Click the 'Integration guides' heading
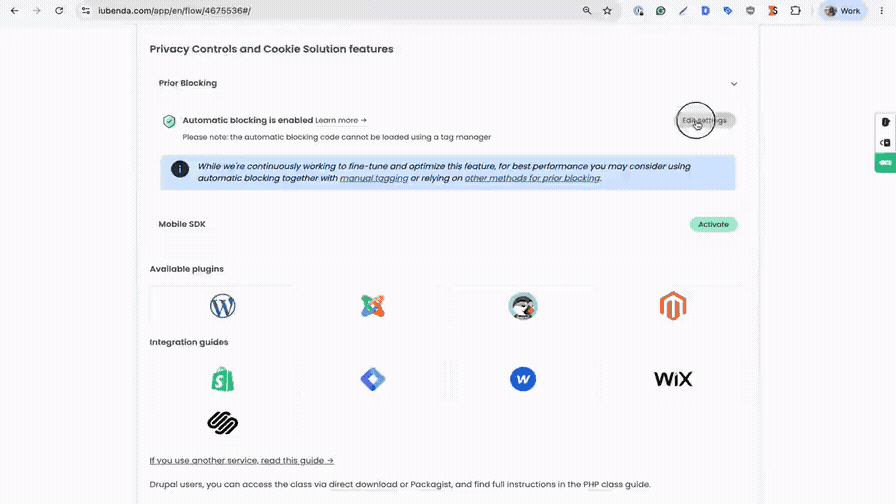 (189, 342)
